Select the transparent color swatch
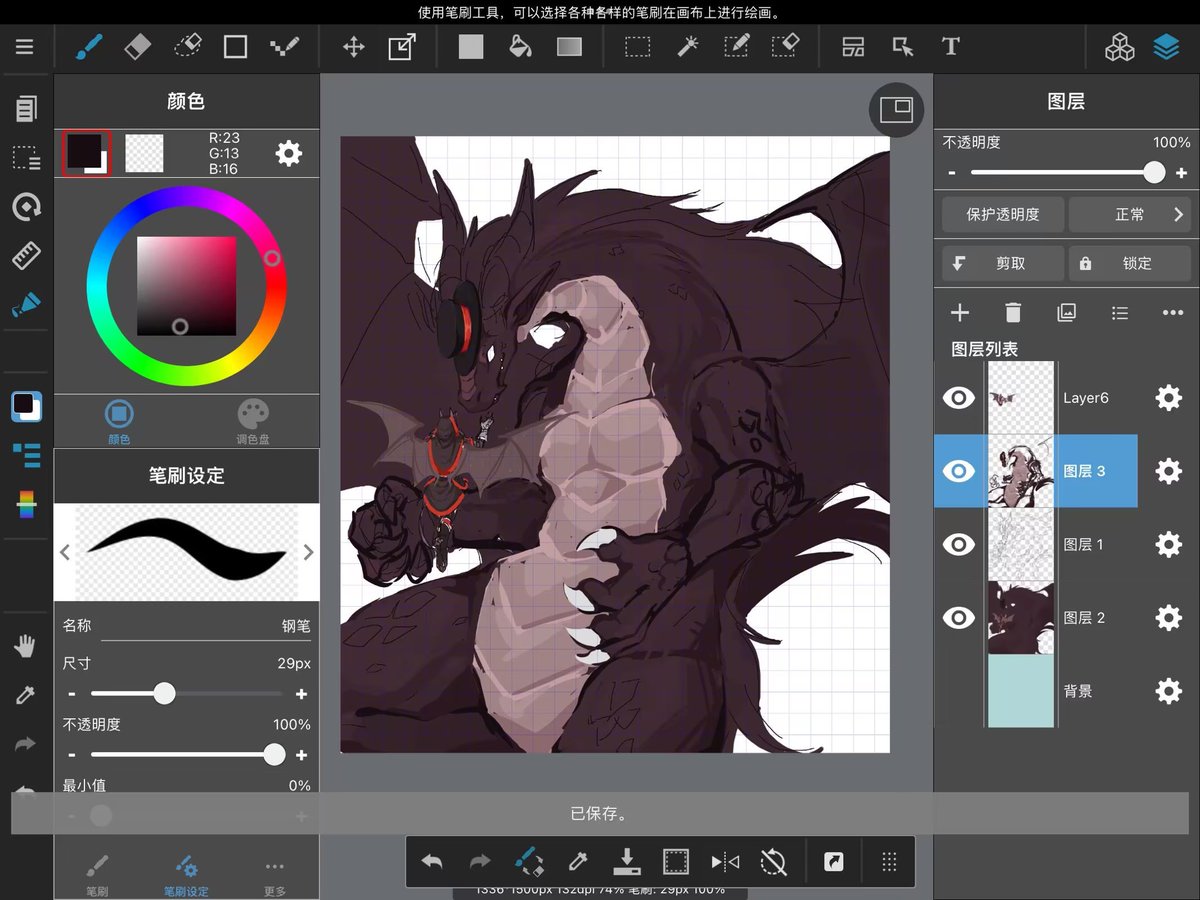Viewport: 1200px width, 900px height. pyautogui.click(x=144, y=153)
